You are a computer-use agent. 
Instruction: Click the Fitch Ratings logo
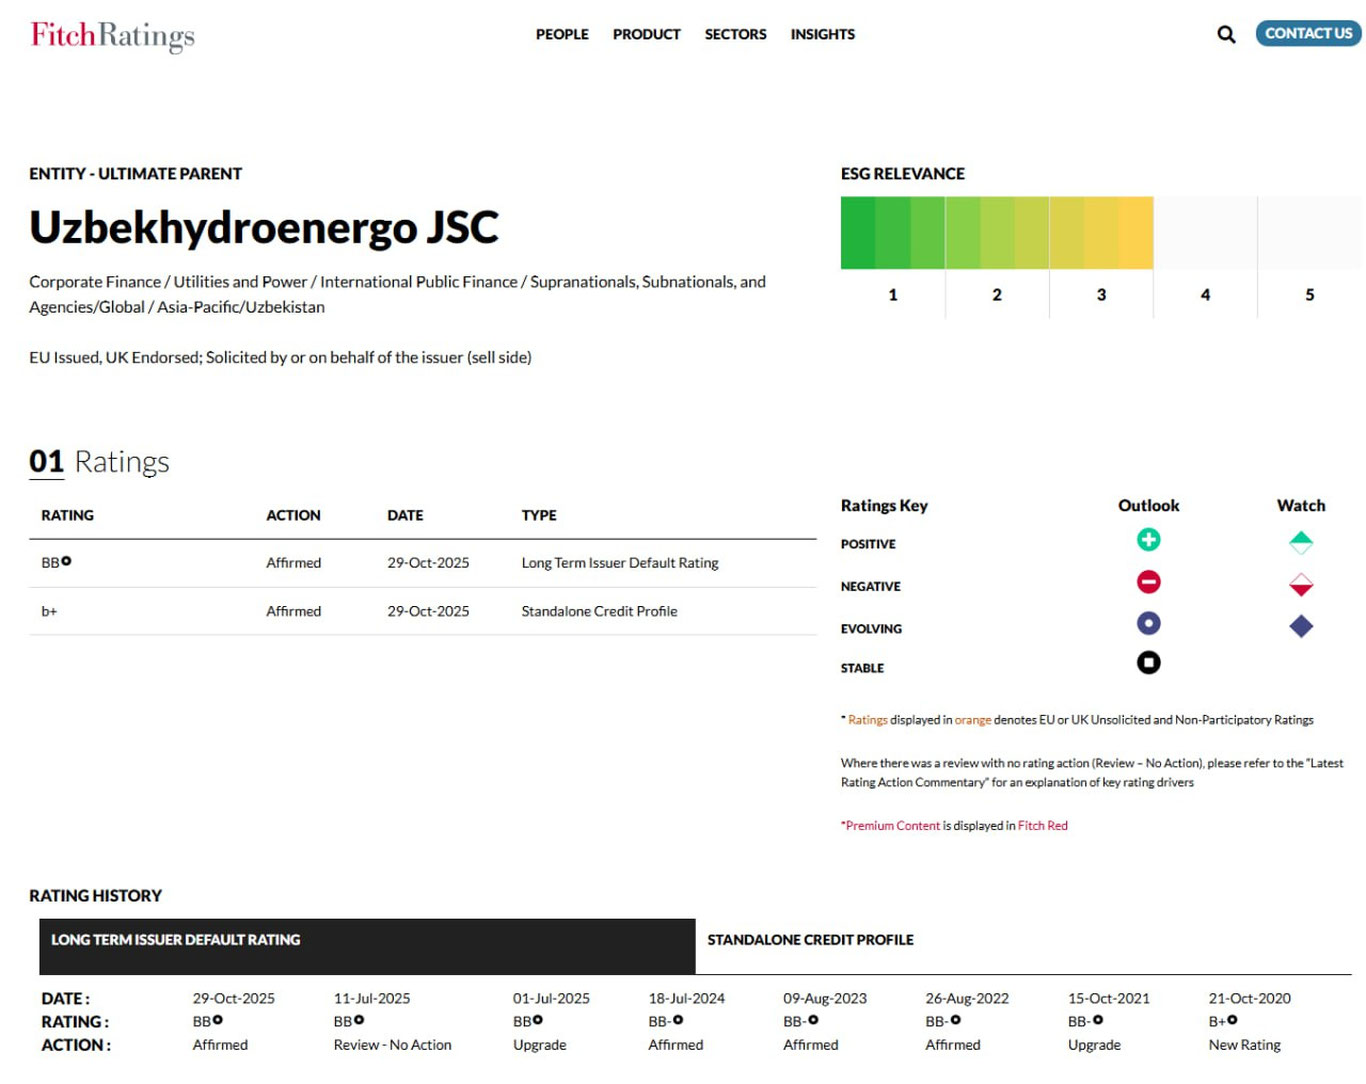tap(113, 35)
